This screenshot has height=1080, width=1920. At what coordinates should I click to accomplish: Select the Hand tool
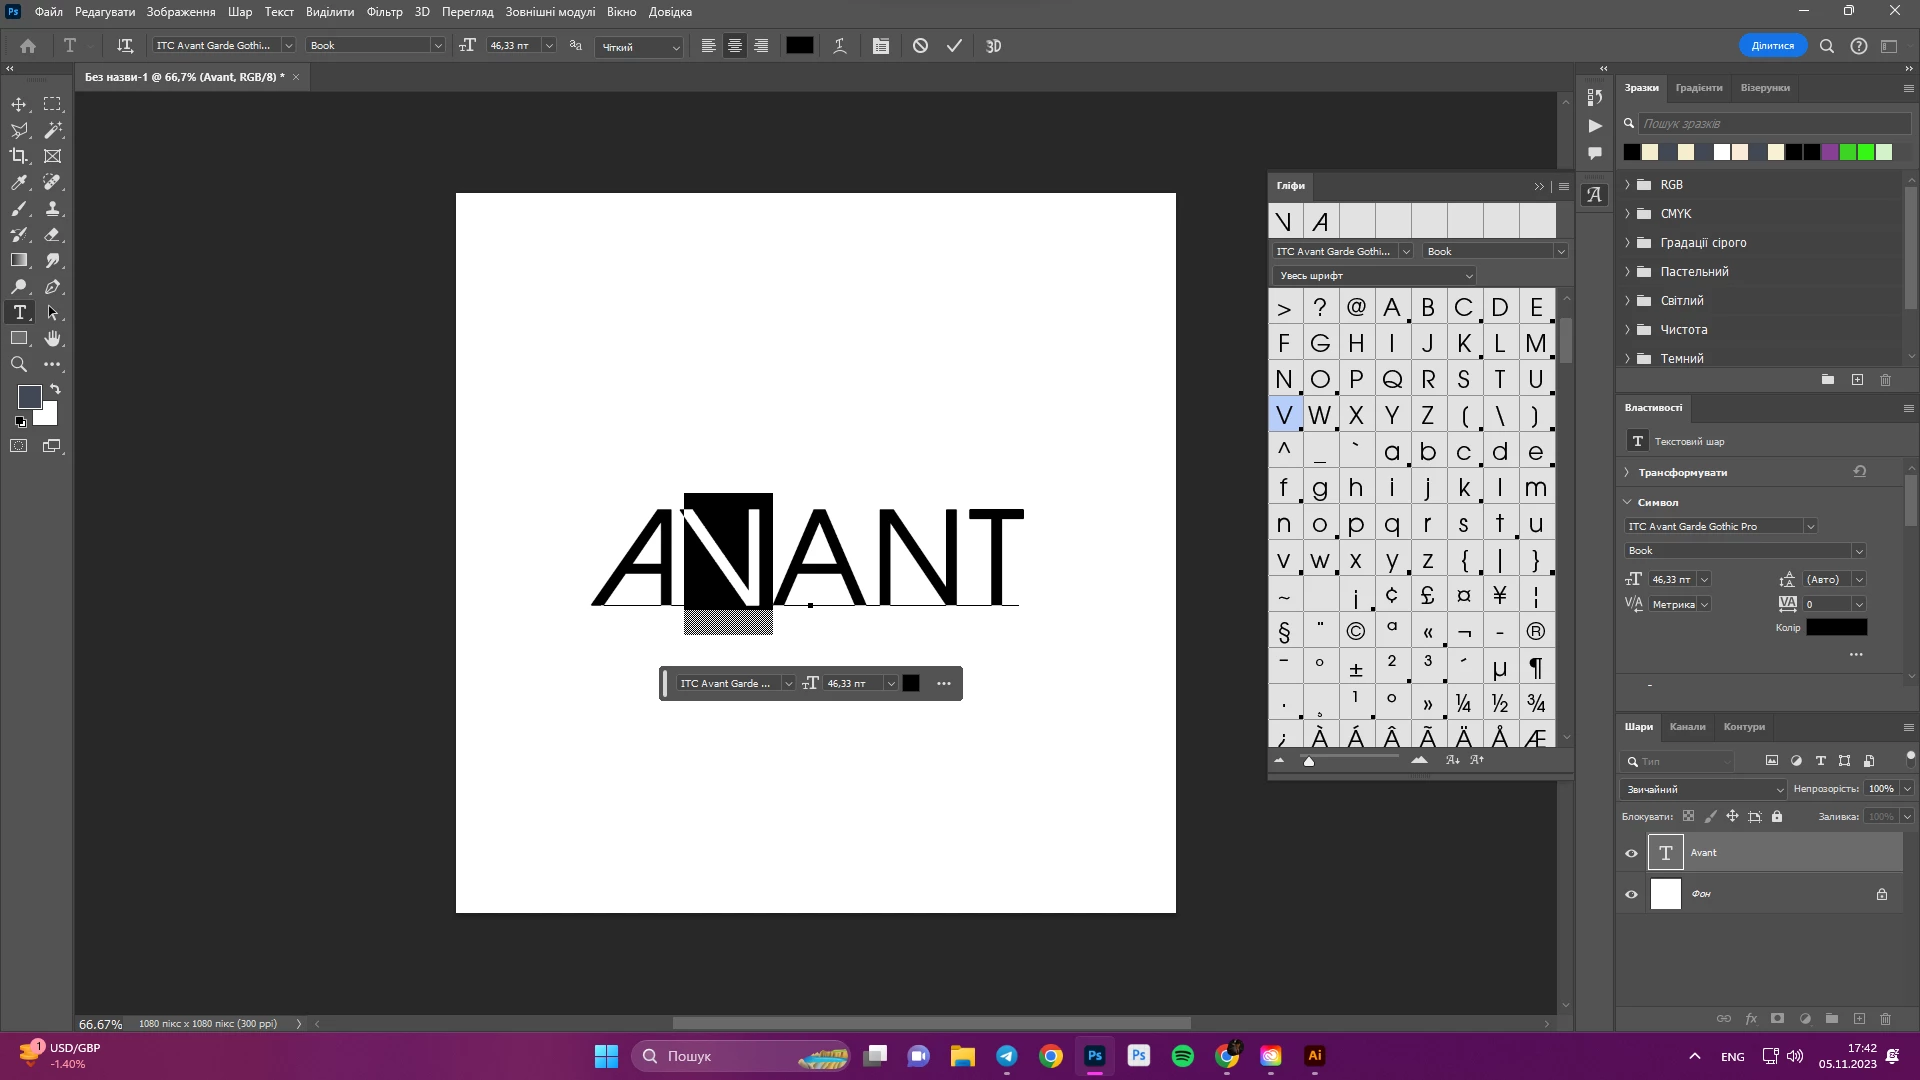tap(53, 339)
